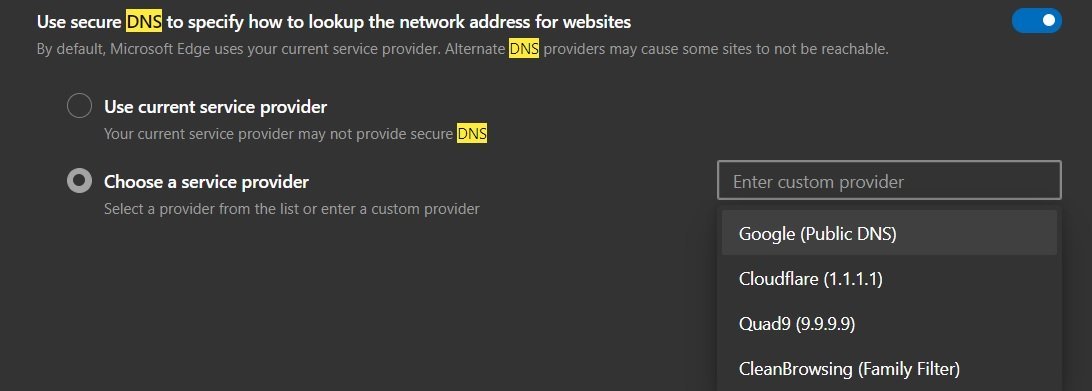Viewport: 1092px width, 391px height.
Task: Select the Choose a service provider radio button
Action: click(79, 181)
